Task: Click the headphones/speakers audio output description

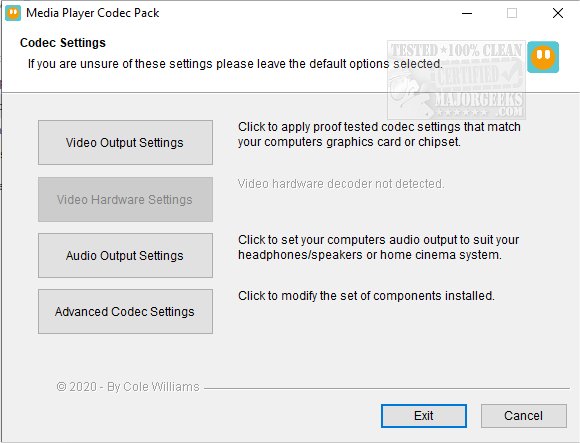Action: [x=378, y=247]
